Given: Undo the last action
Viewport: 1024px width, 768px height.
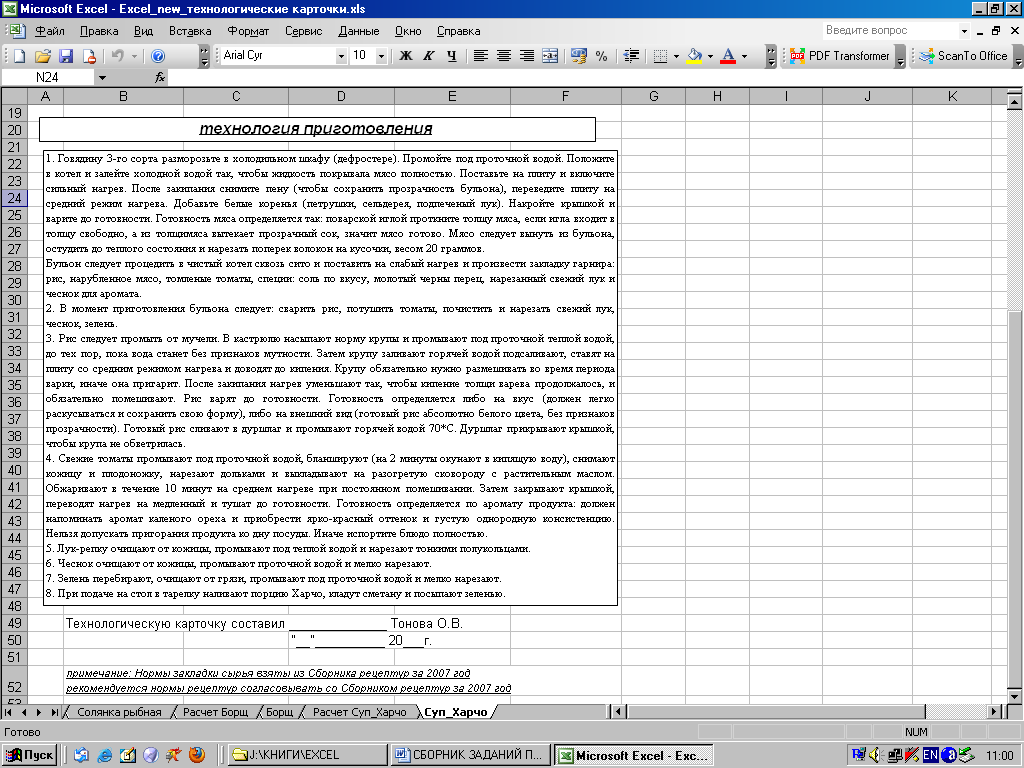Looking at the screenshot, I should click(x=118, y=56).
